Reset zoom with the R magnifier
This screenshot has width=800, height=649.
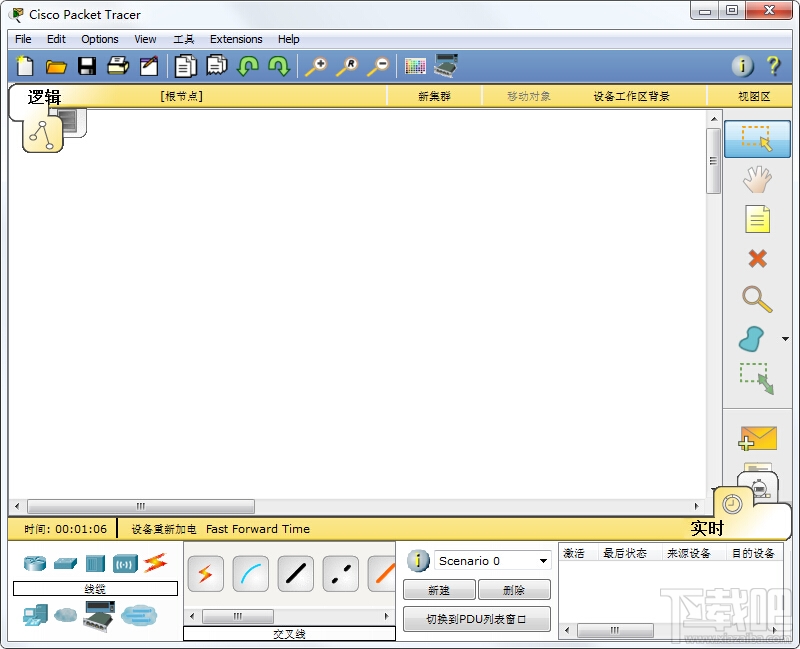[x=347, y=67]
